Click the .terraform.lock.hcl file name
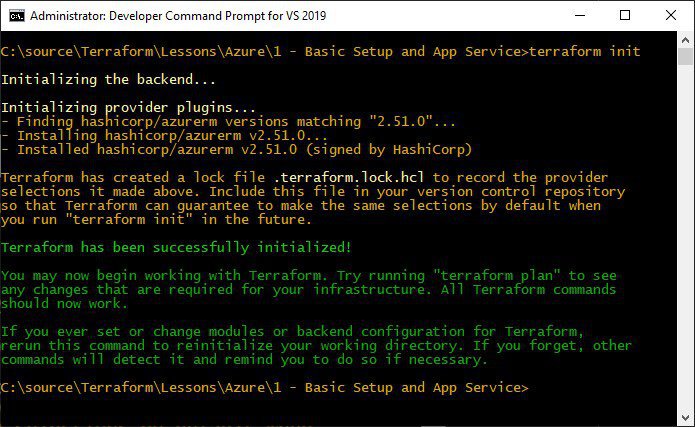The image size is (695, 427). [x=349, y=177]
